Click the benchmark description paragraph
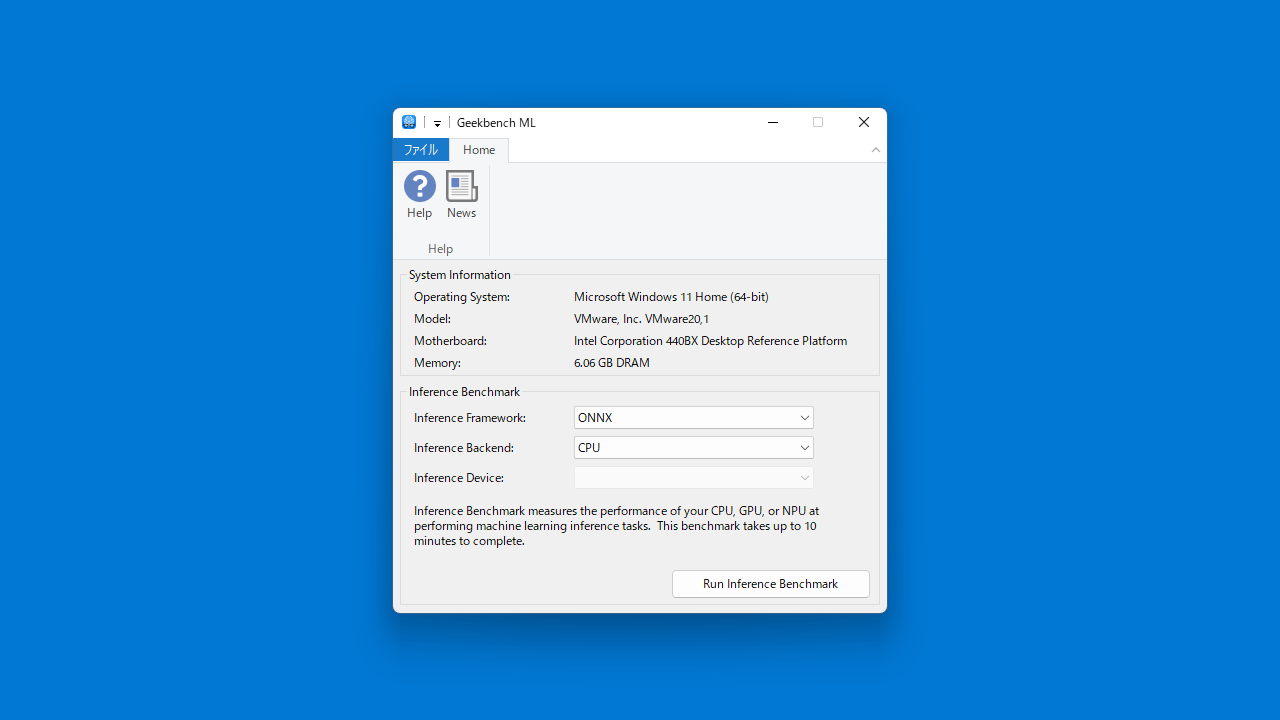The image size is (1280, 720). click(616, 526)
